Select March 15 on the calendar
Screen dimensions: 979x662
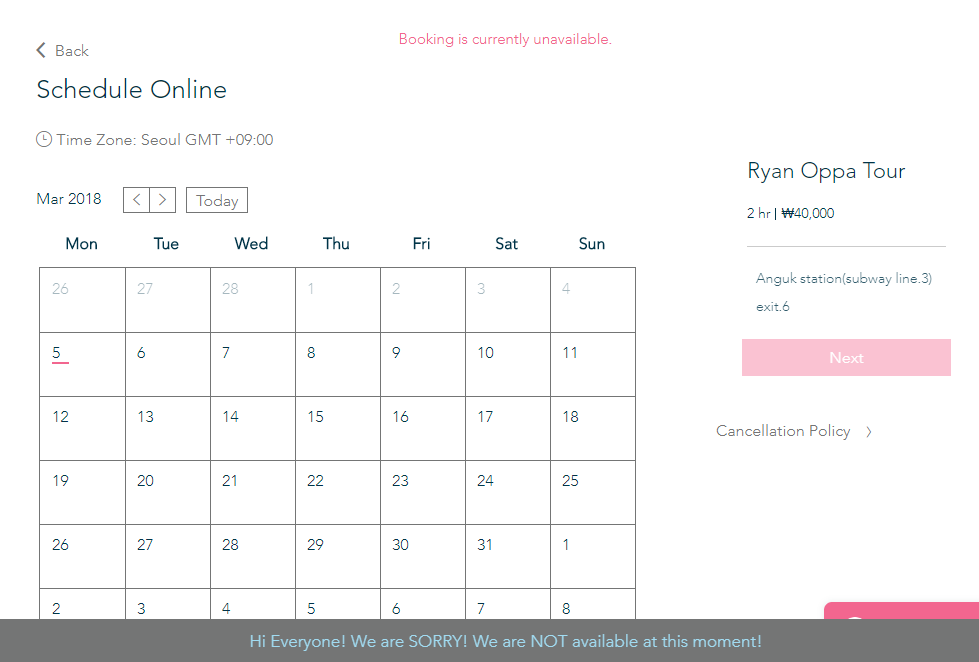337,428
